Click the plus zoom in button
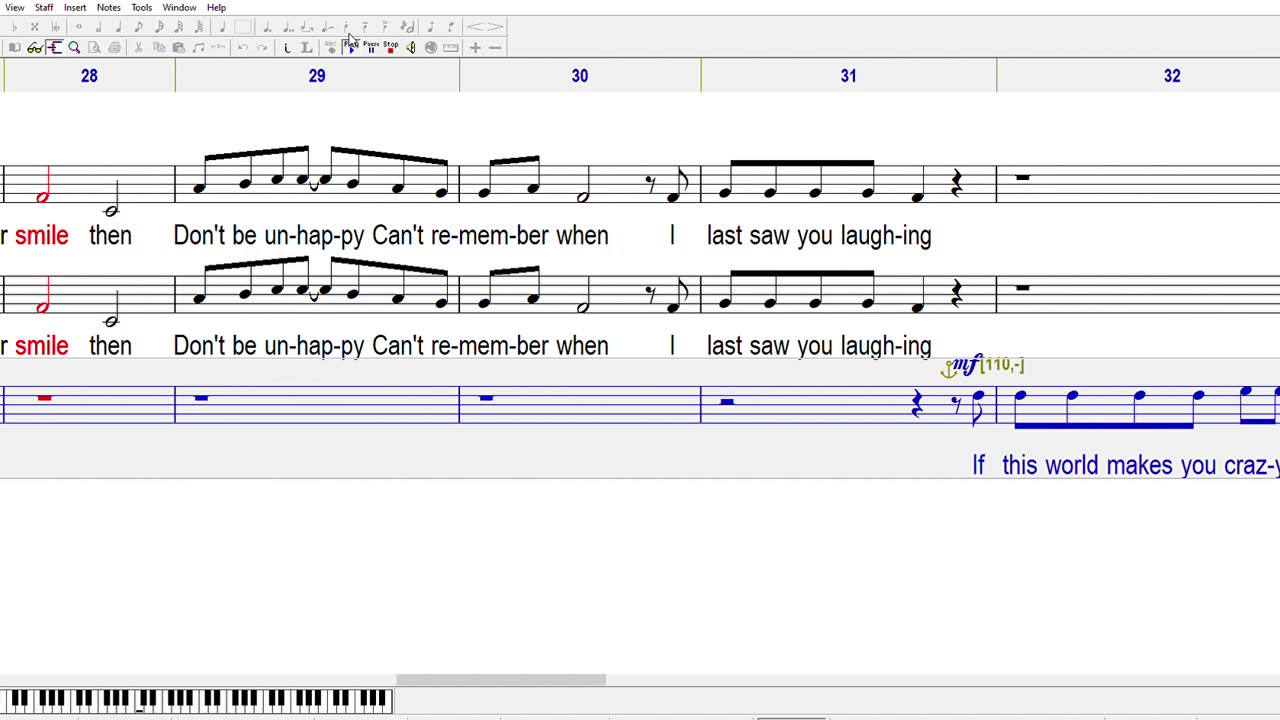The width and height of the screenshot is (1280, 720). (475, 47)
